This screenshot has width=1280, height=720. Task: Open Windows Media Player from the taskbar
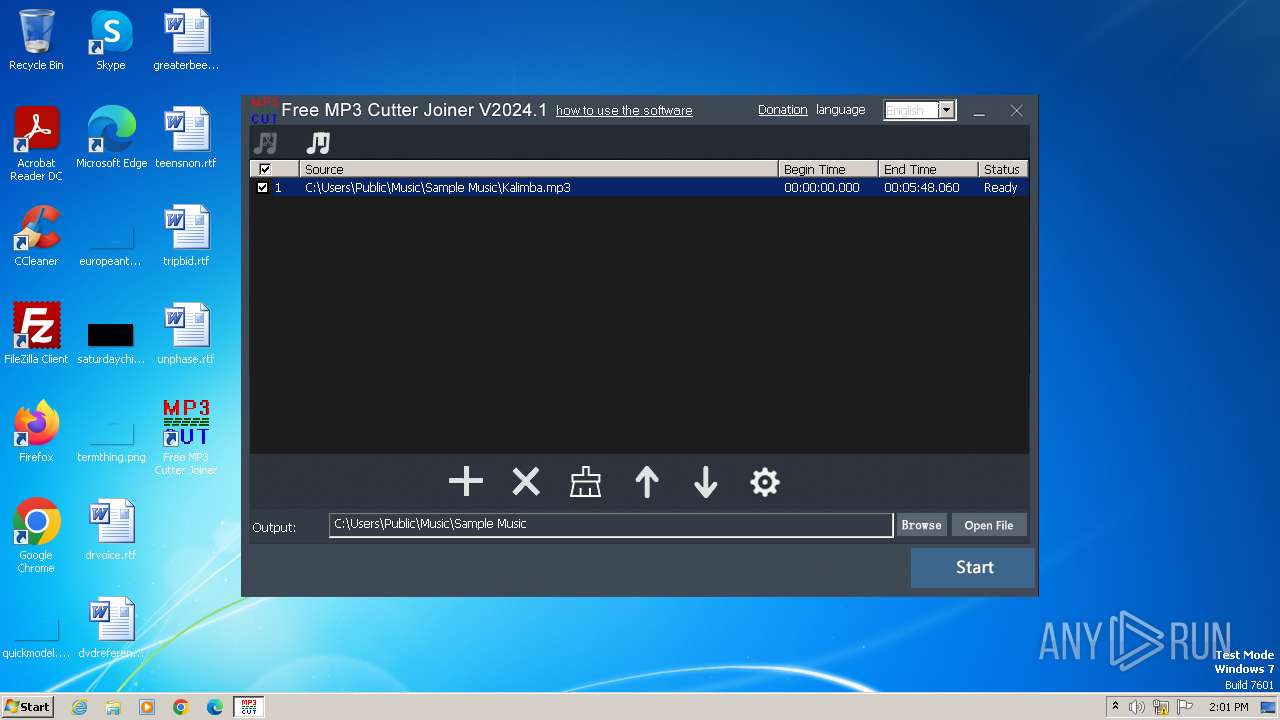(x=147, y=707)
